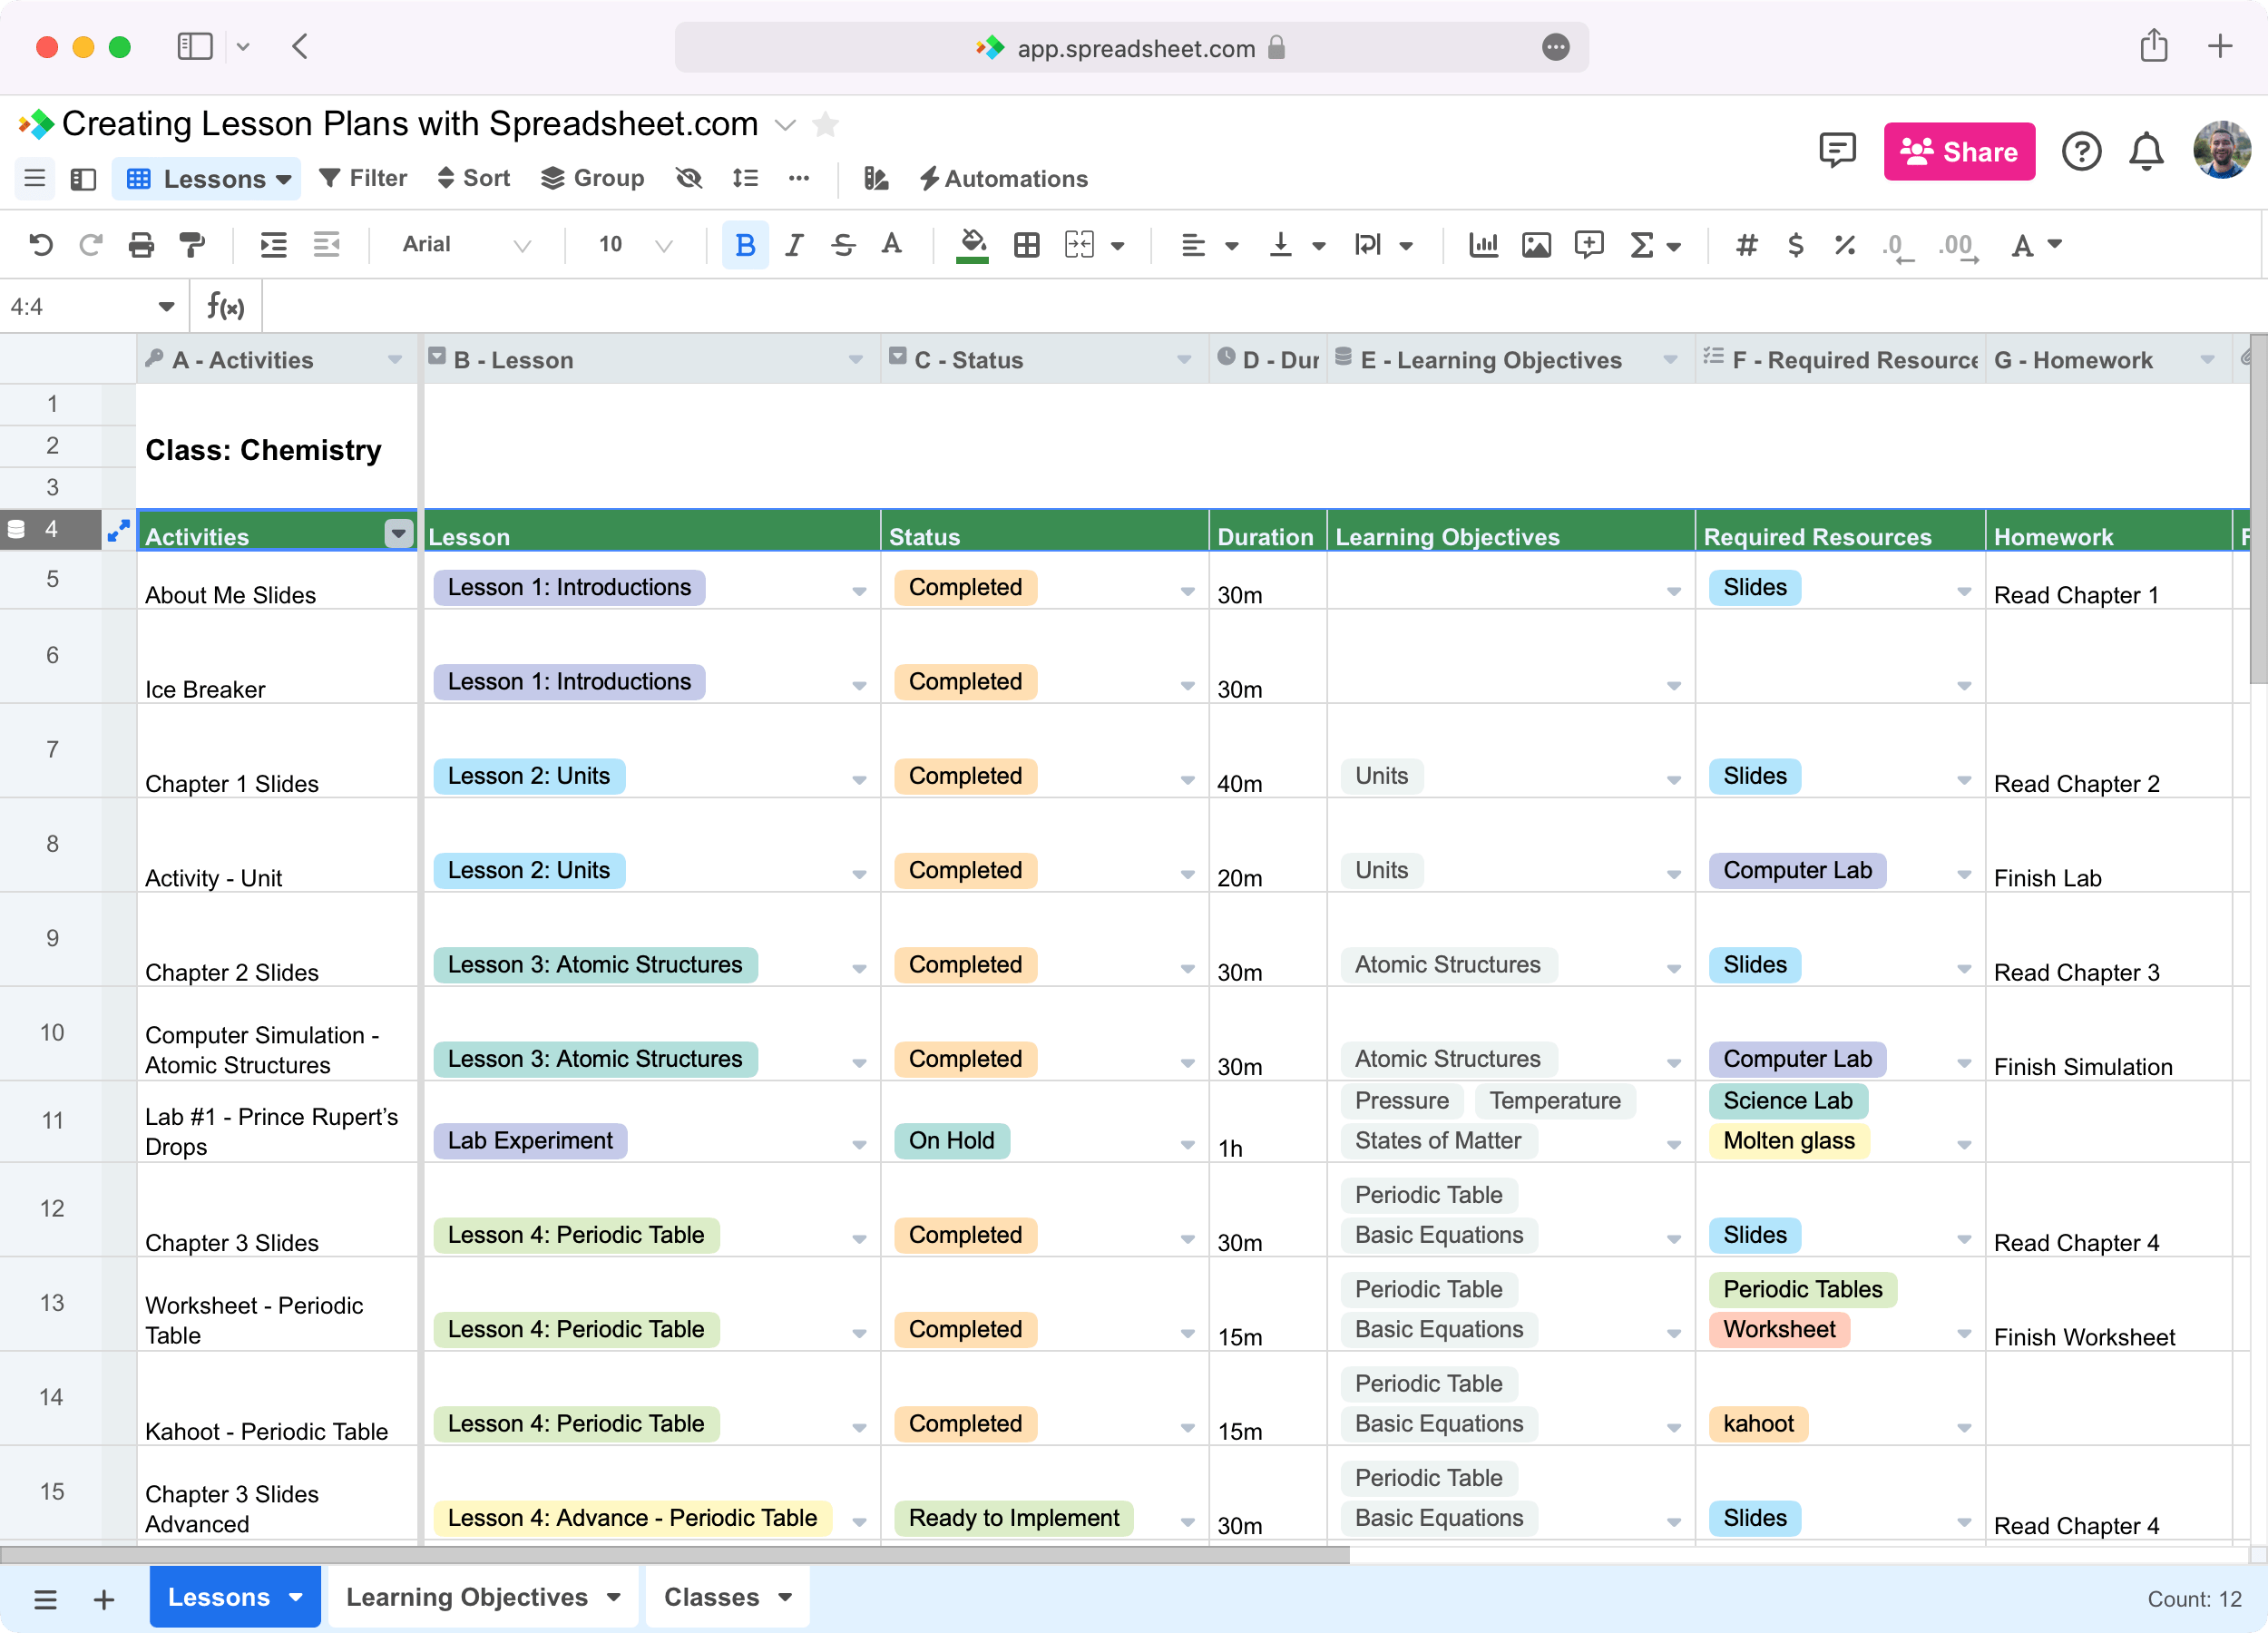Toggle hidden fields with the eye icon
This screenshot has width=2268, height=1633.
pos(689,178)
